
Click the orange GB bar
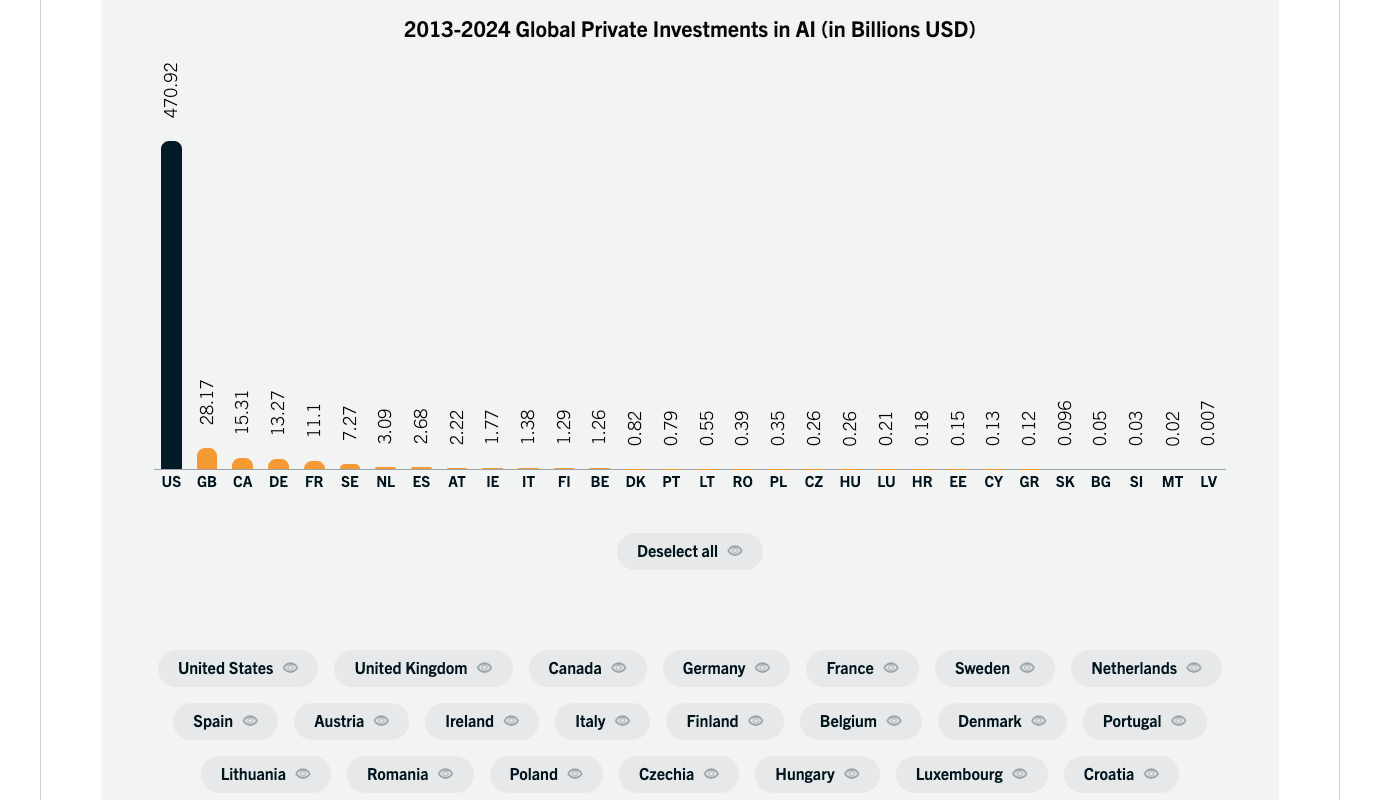tap(207, 459)
